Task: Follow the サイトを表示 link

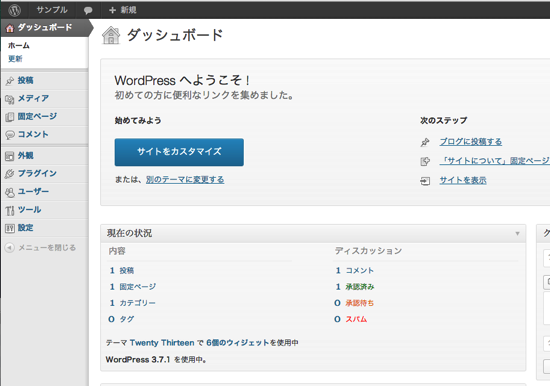Action: pos(463,180)
